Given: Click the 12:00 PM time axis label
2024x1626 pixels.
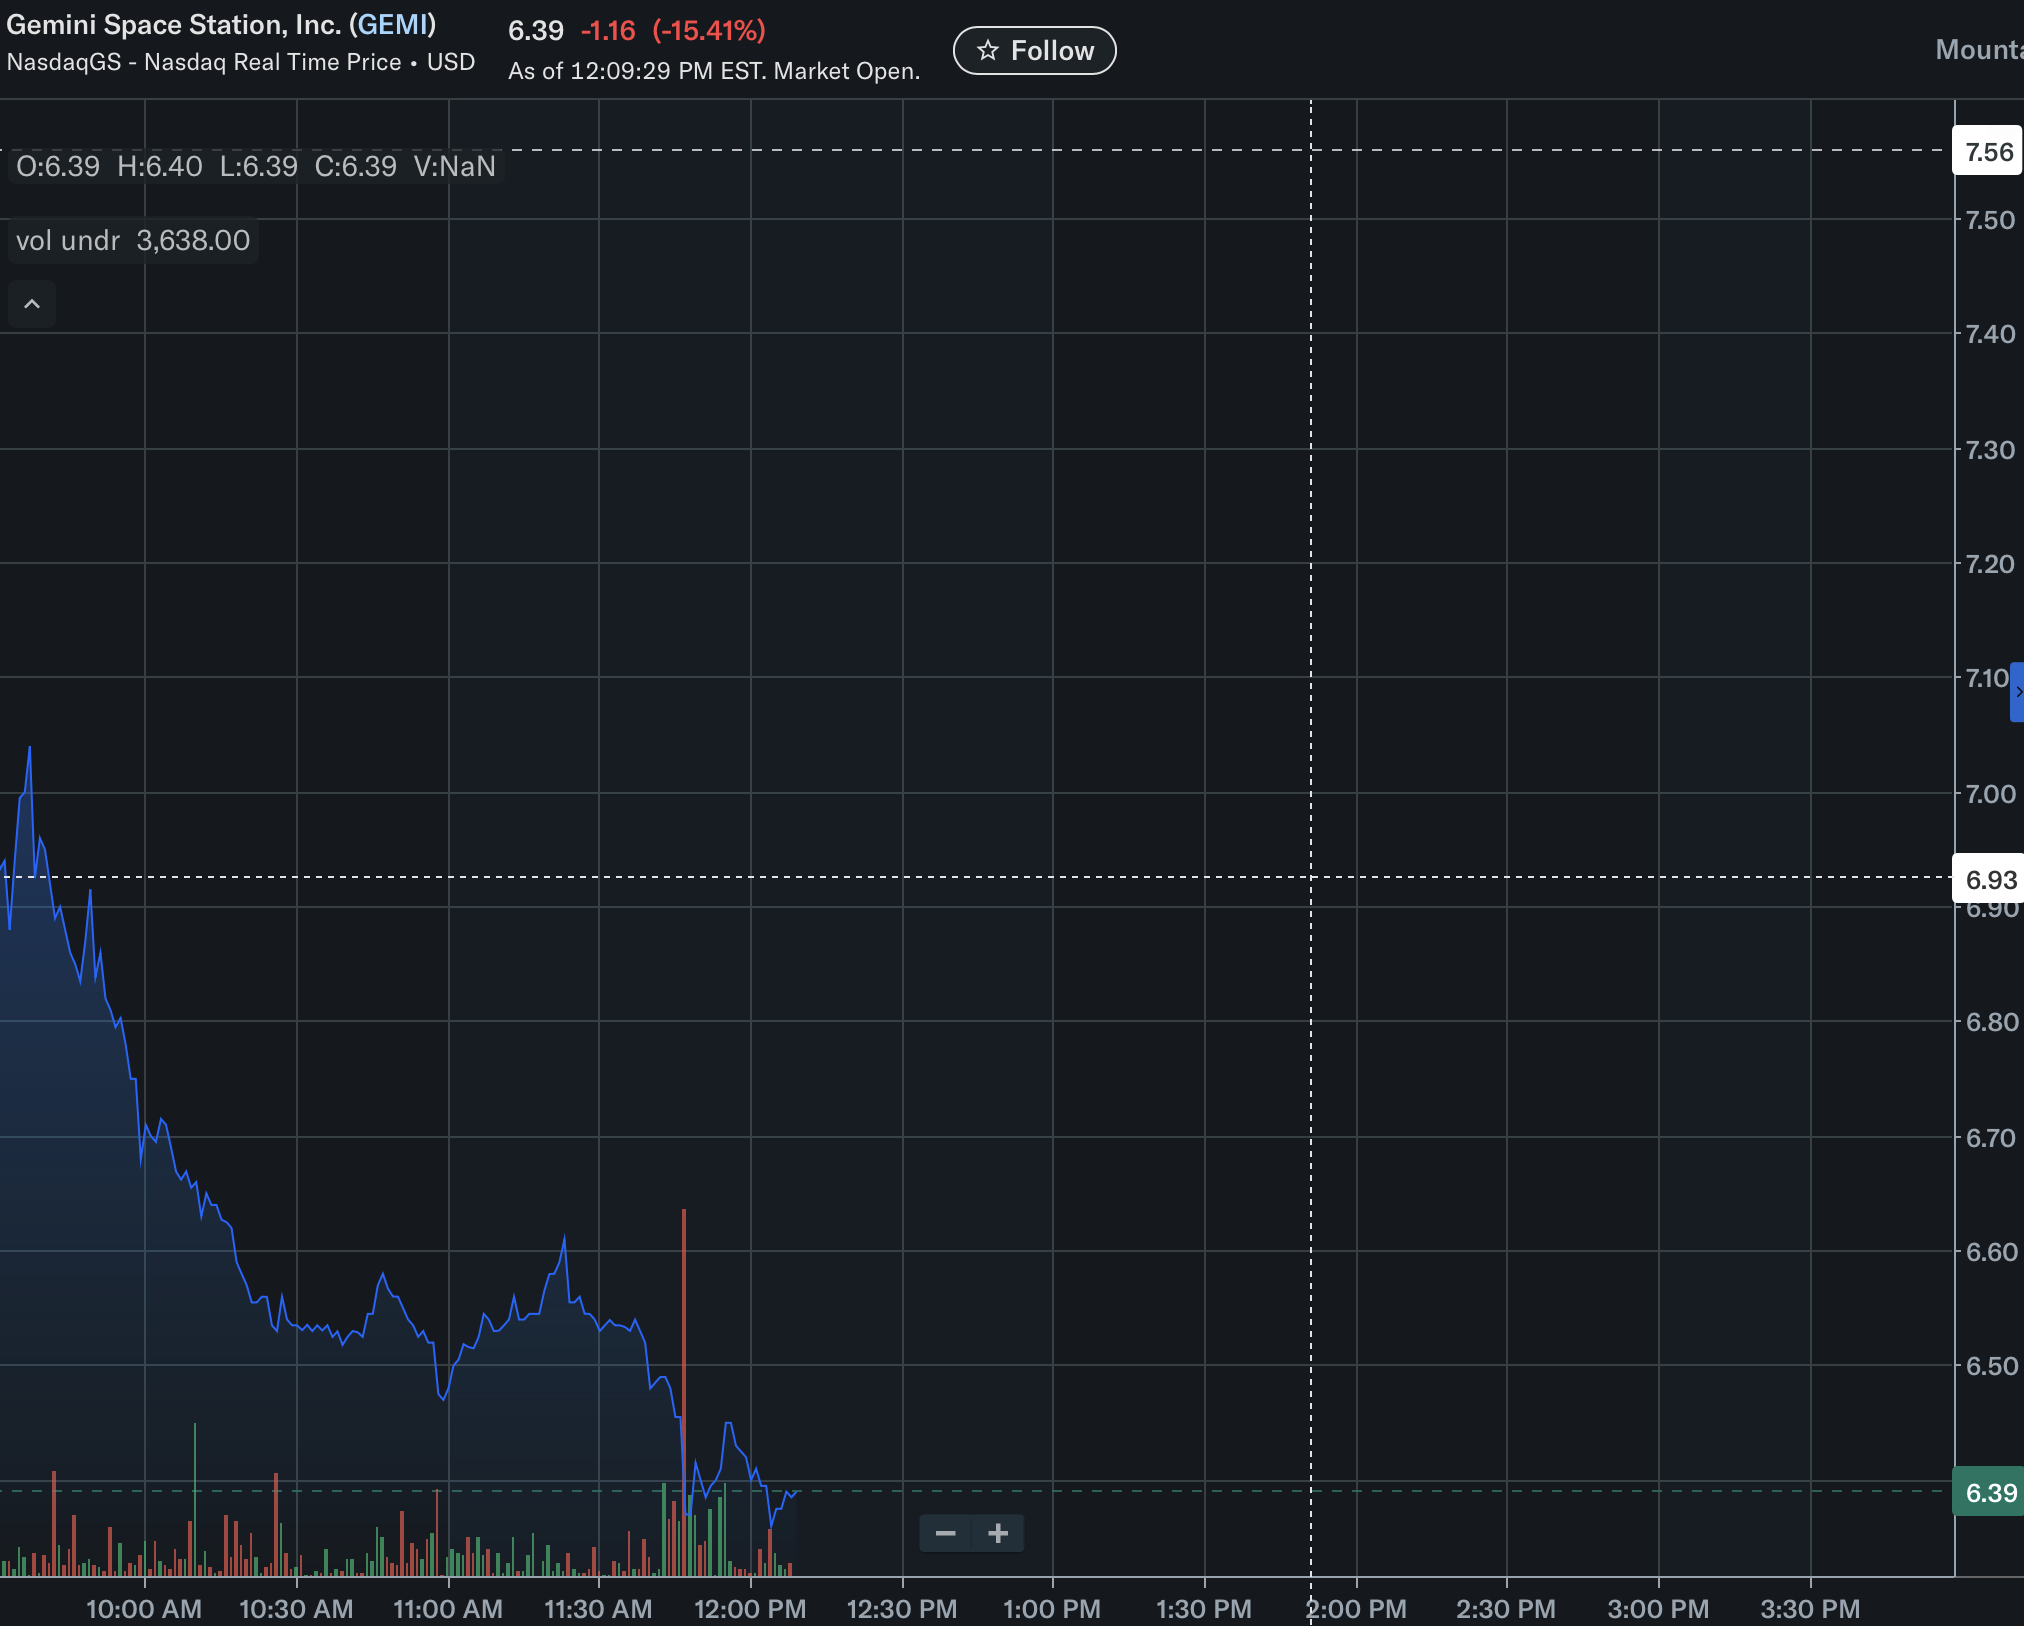Looking at the screenshot, I should coord(750,1609).
